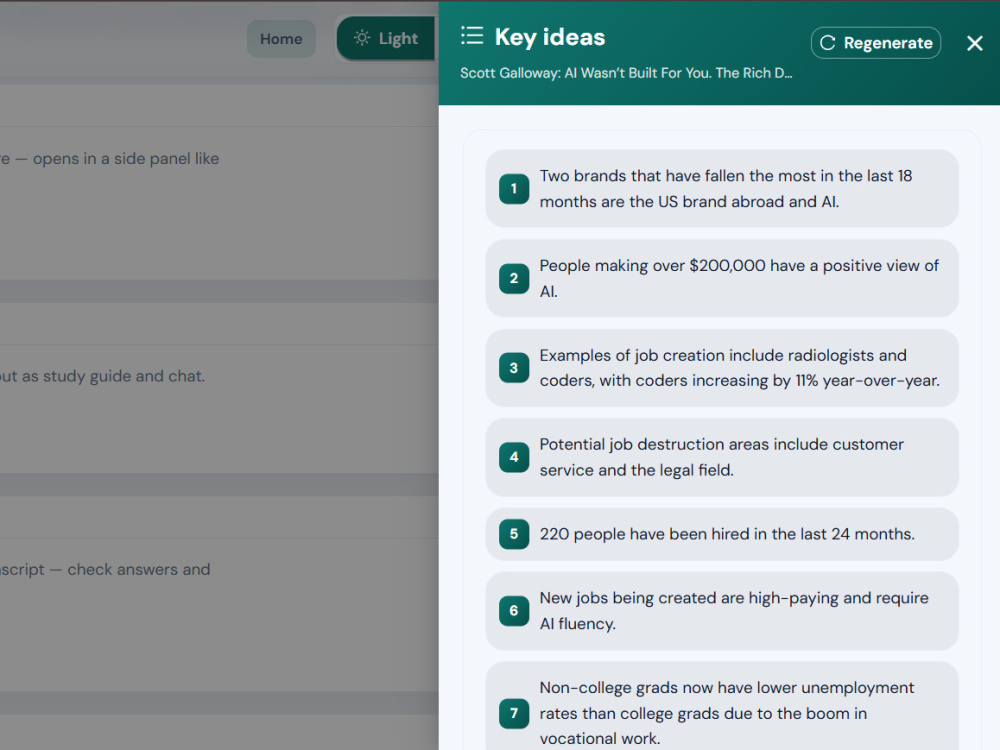Screen dimensions: 1000x750
Task: Click the 'Key ideas' heading text
Action: 550,37
